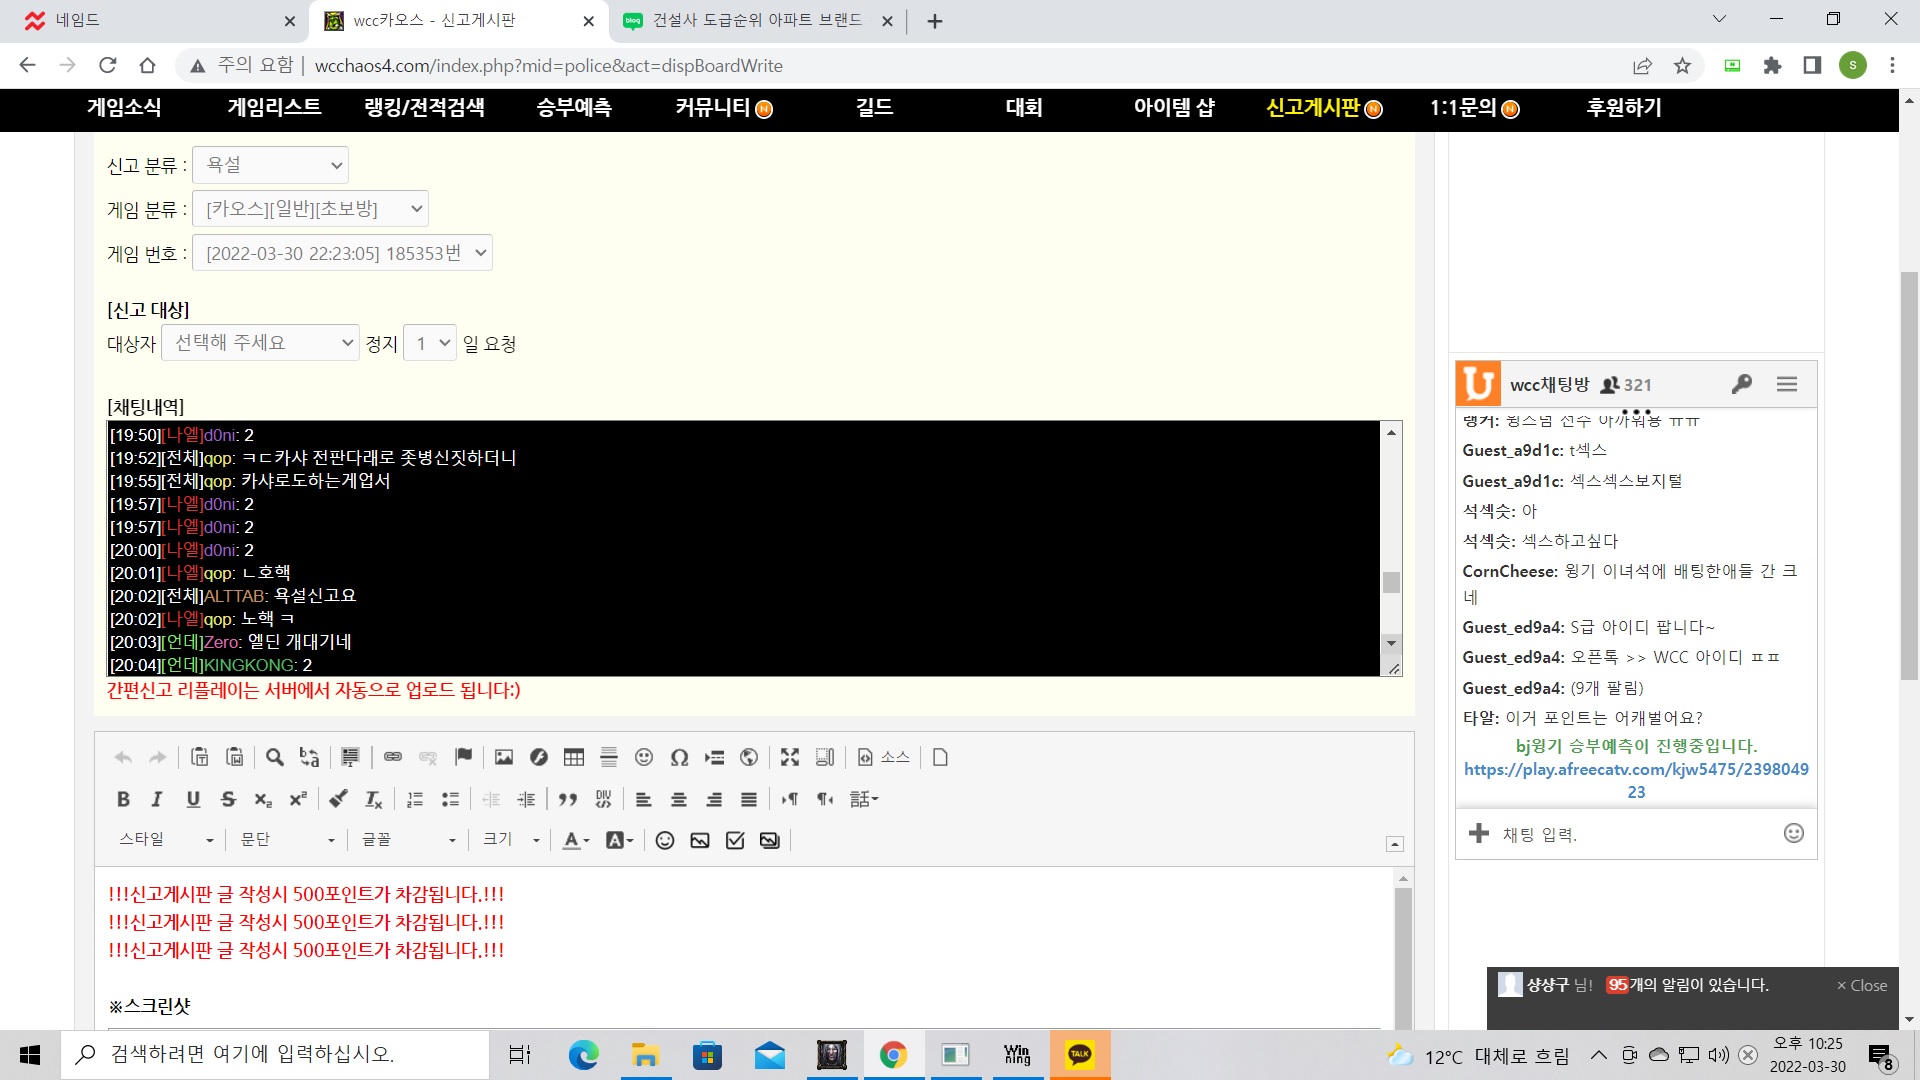Open the 게임 번호 dropdown
This screenshot has height=1080, width=1920.
click(342, 253)
